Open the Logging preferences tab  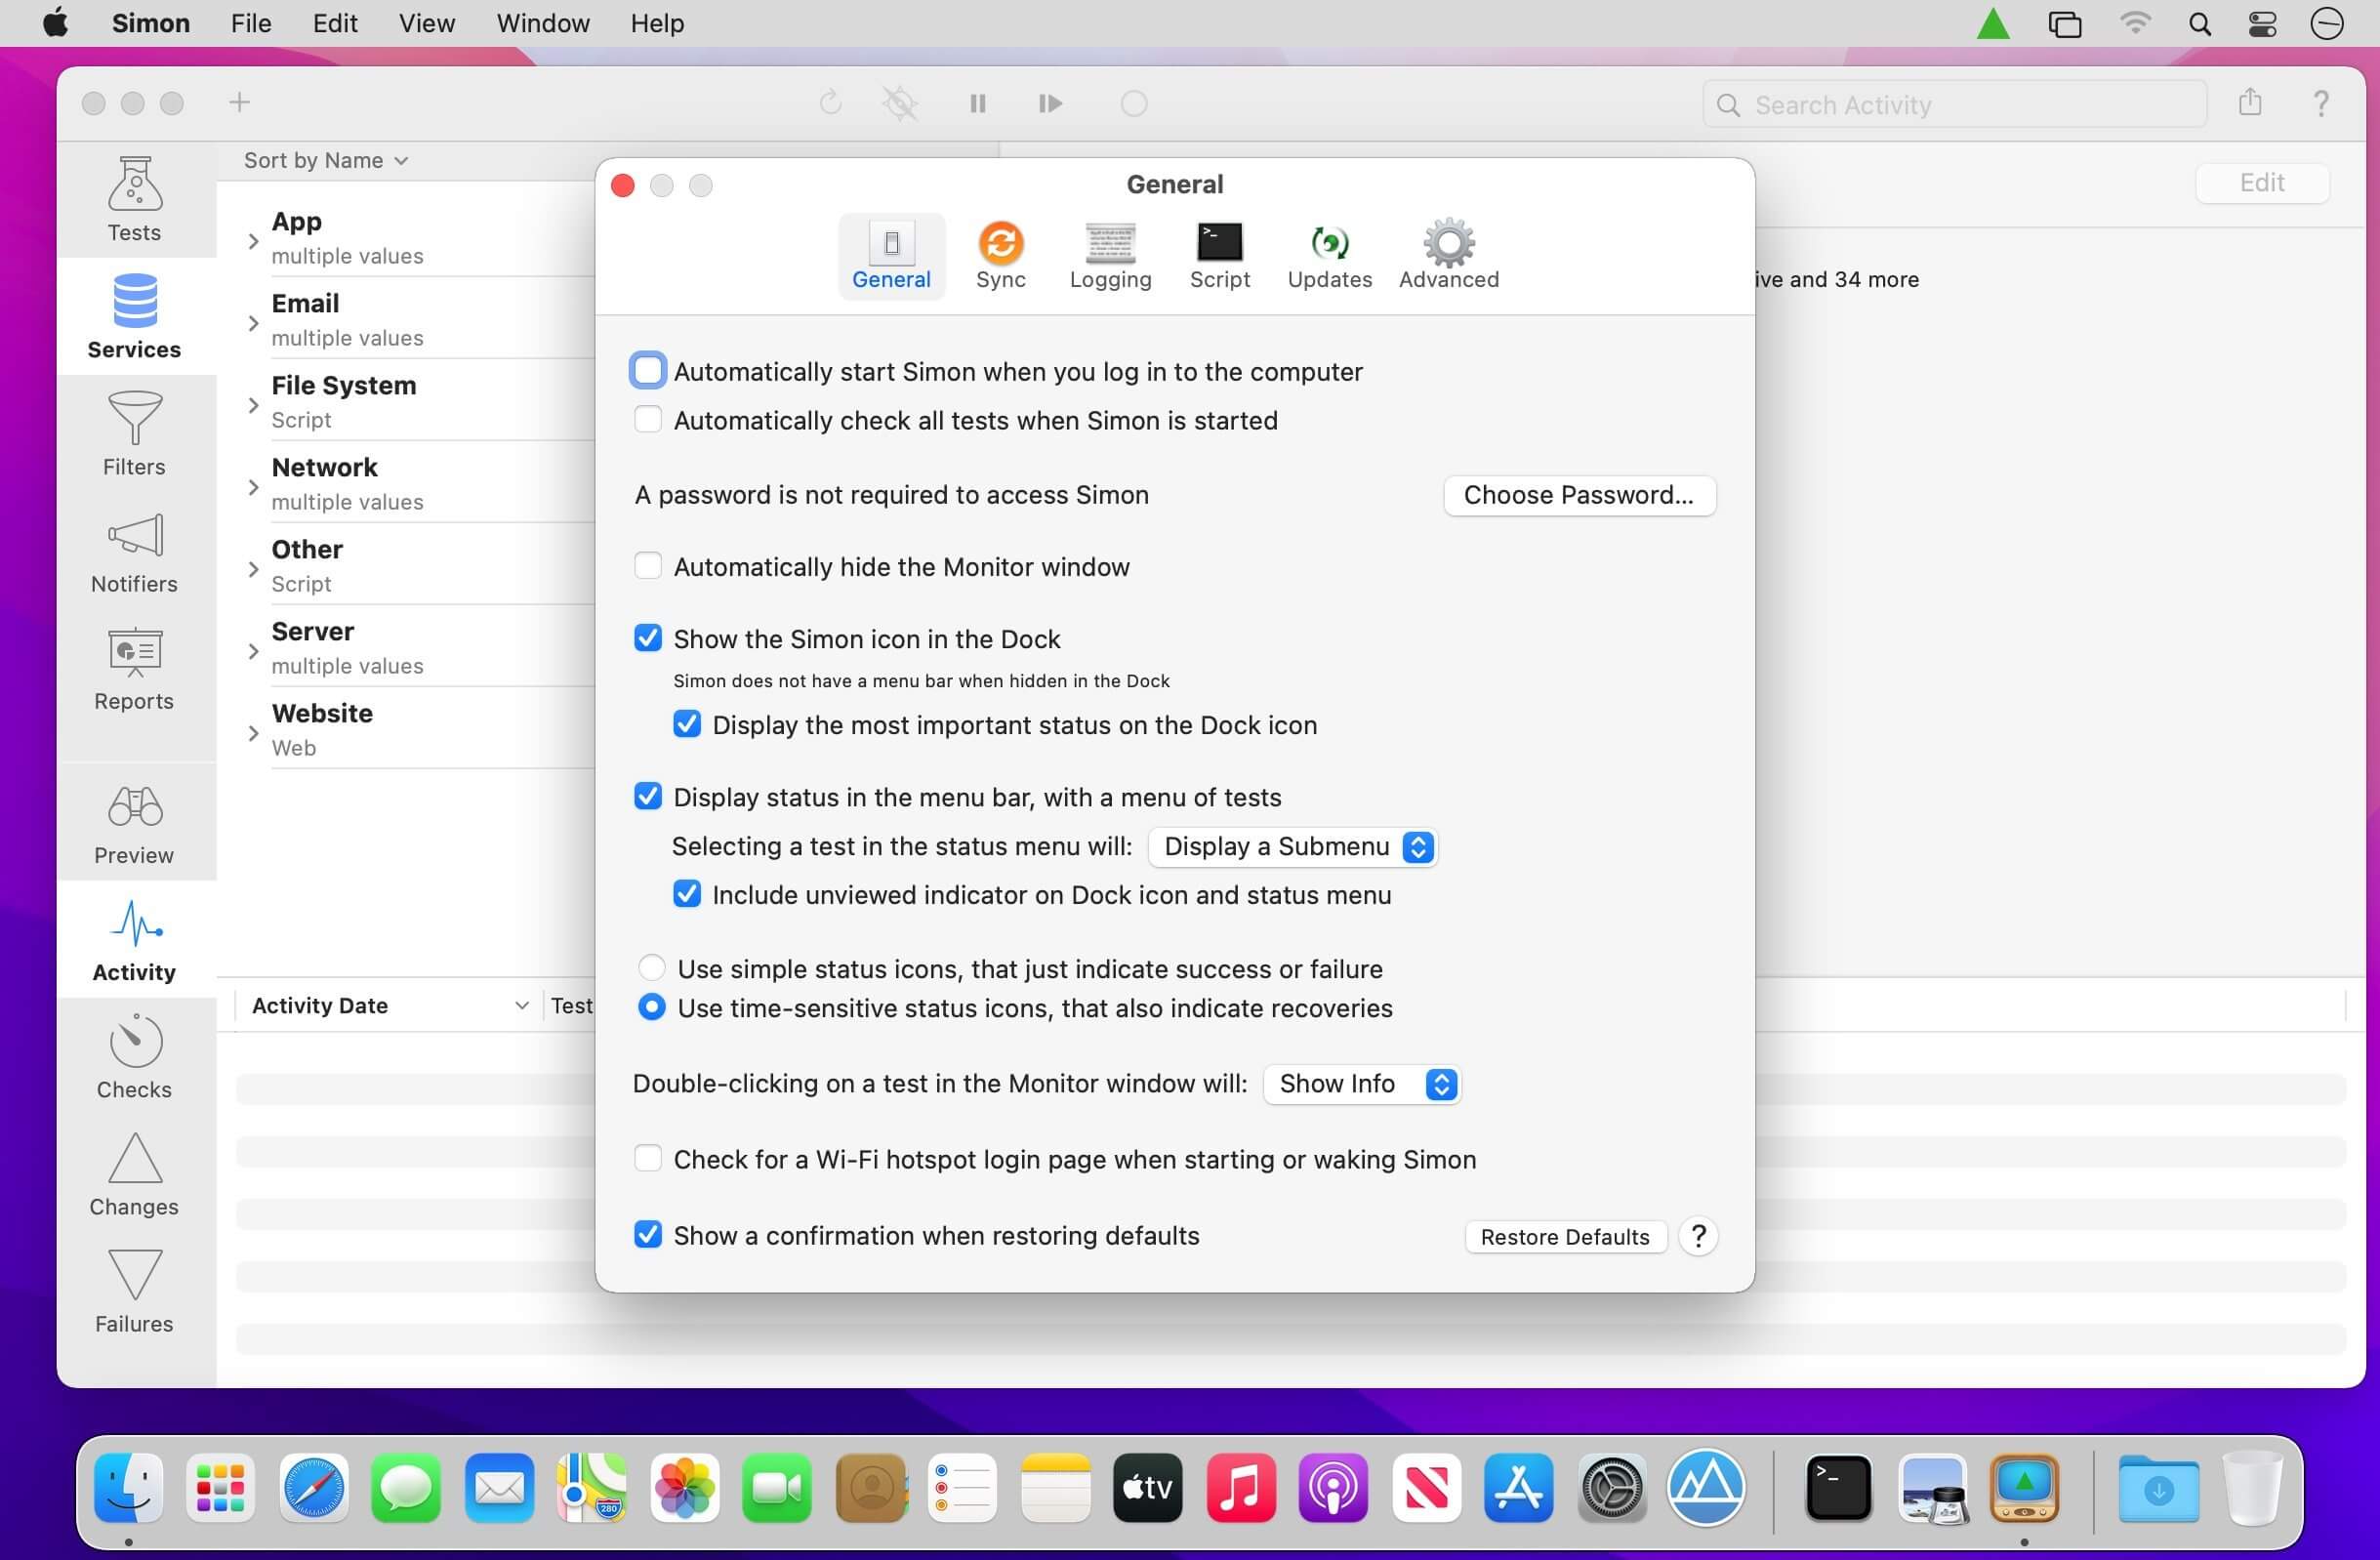click(x=1110, y=256)
